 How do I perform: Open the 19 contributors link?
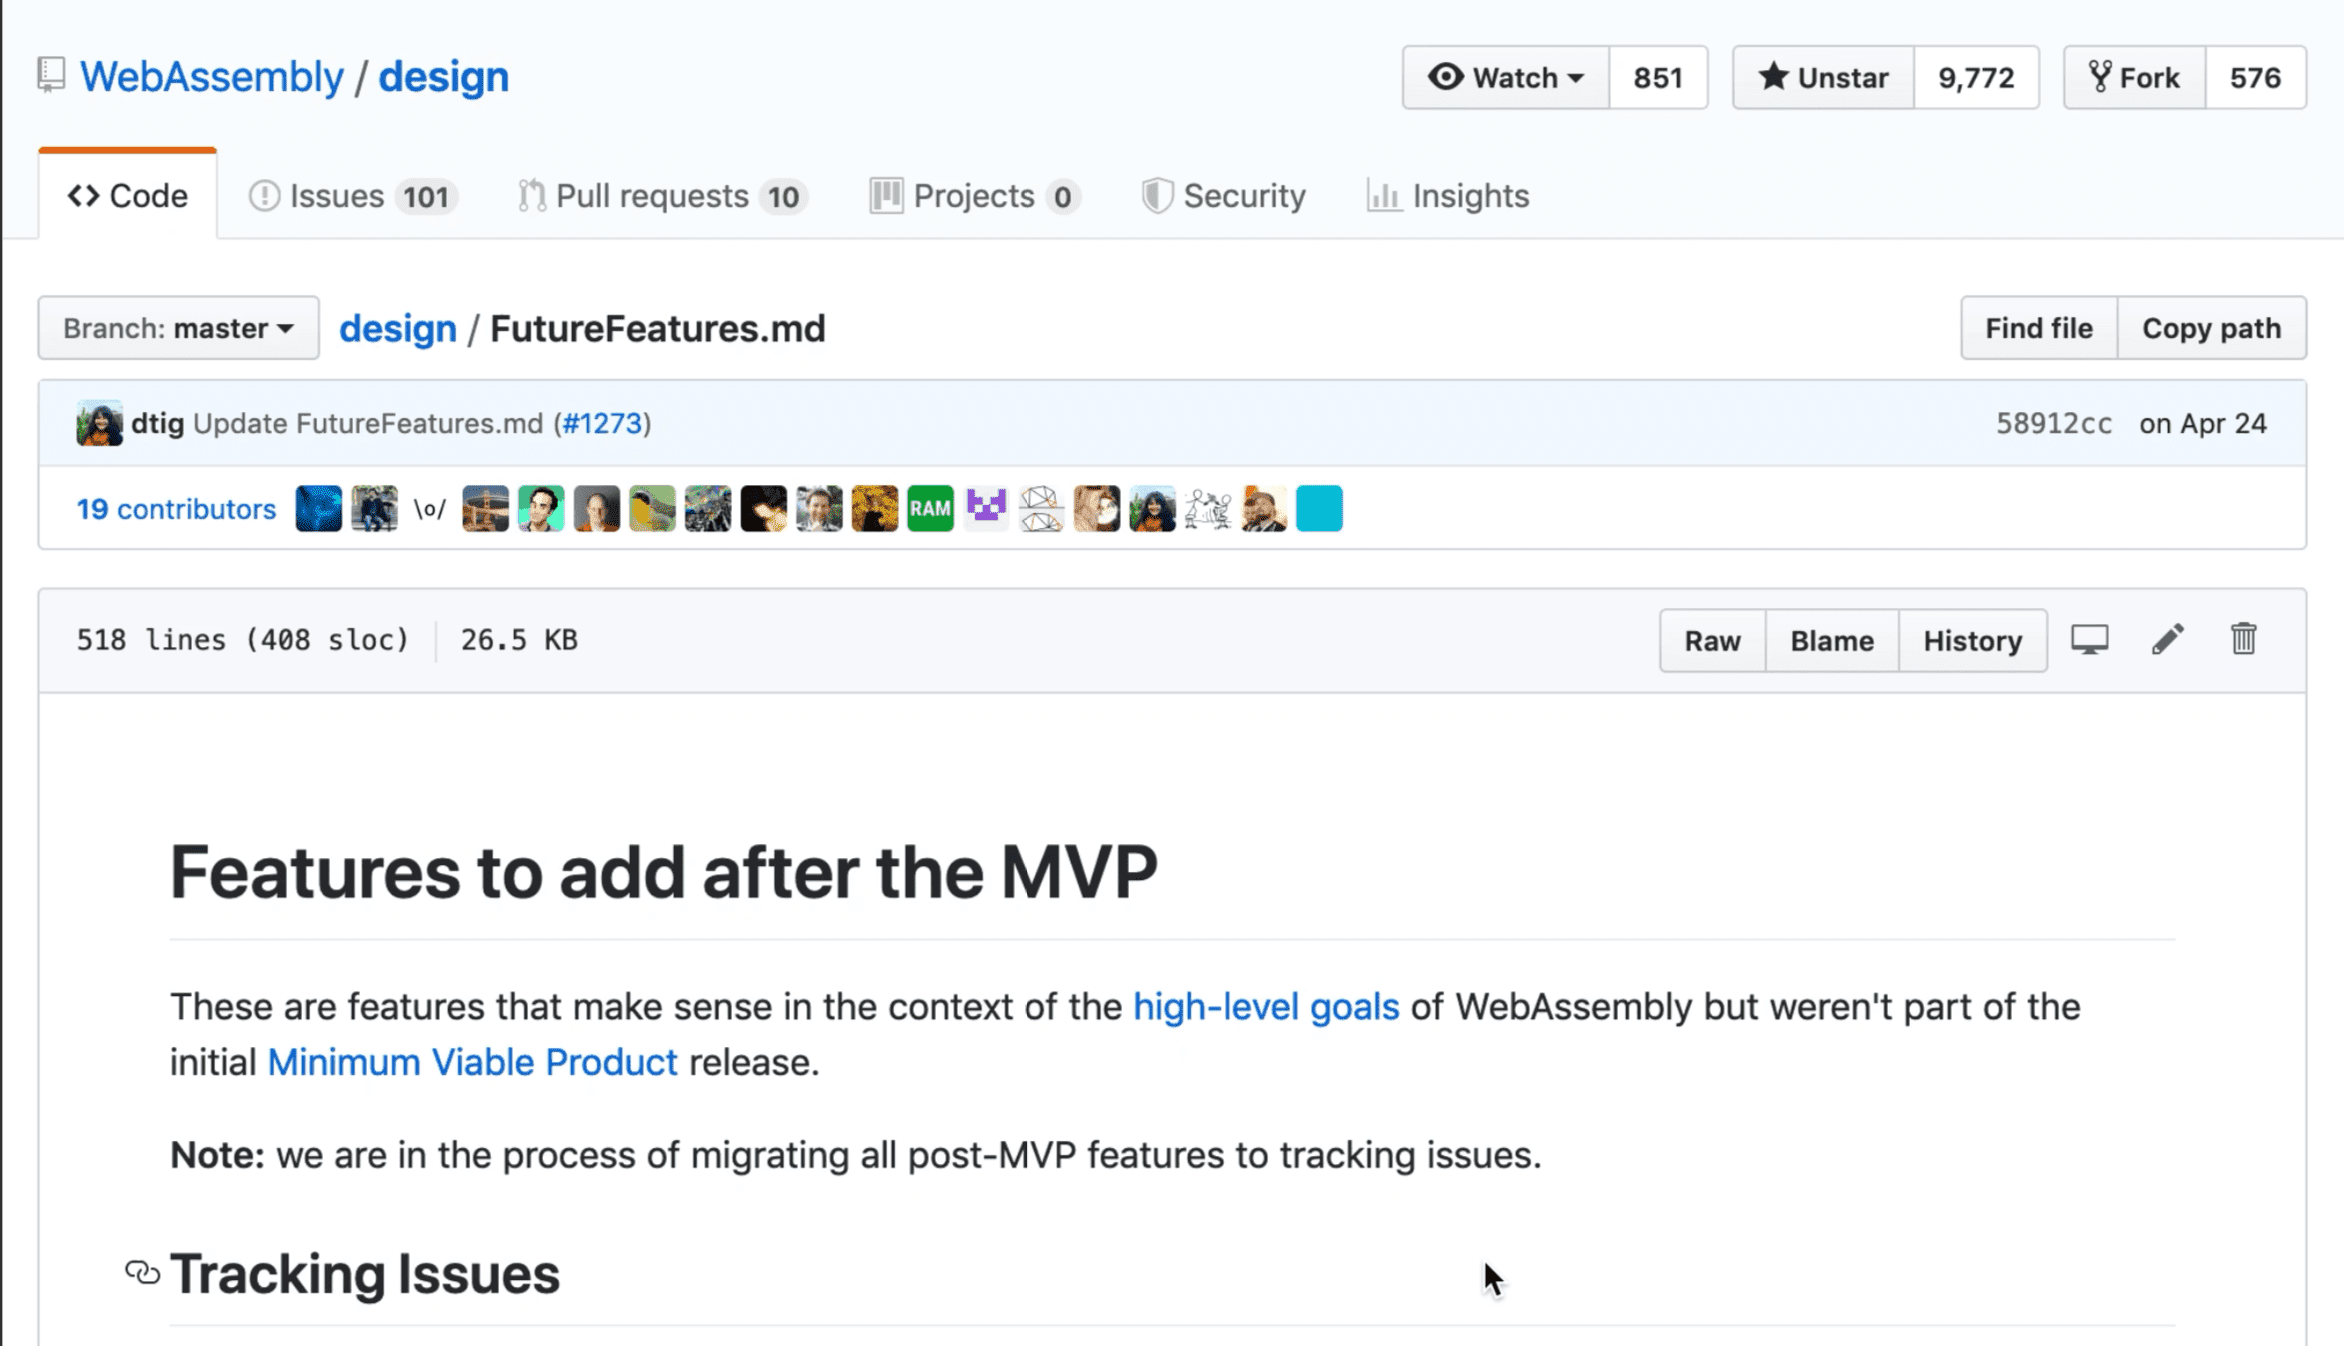click(x=176, y=509)
